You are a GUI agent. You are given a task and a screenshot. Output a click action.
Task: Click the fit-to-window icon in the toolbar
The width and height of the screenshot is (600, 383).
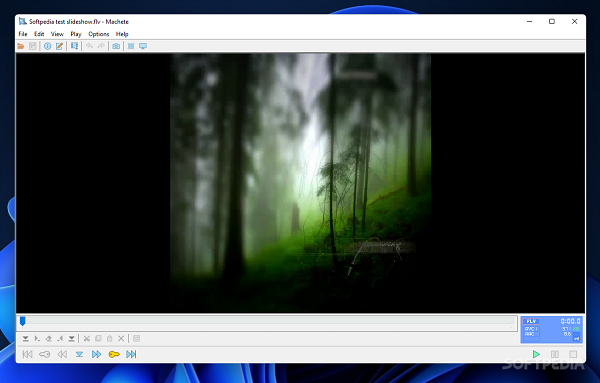click(131, 46)
